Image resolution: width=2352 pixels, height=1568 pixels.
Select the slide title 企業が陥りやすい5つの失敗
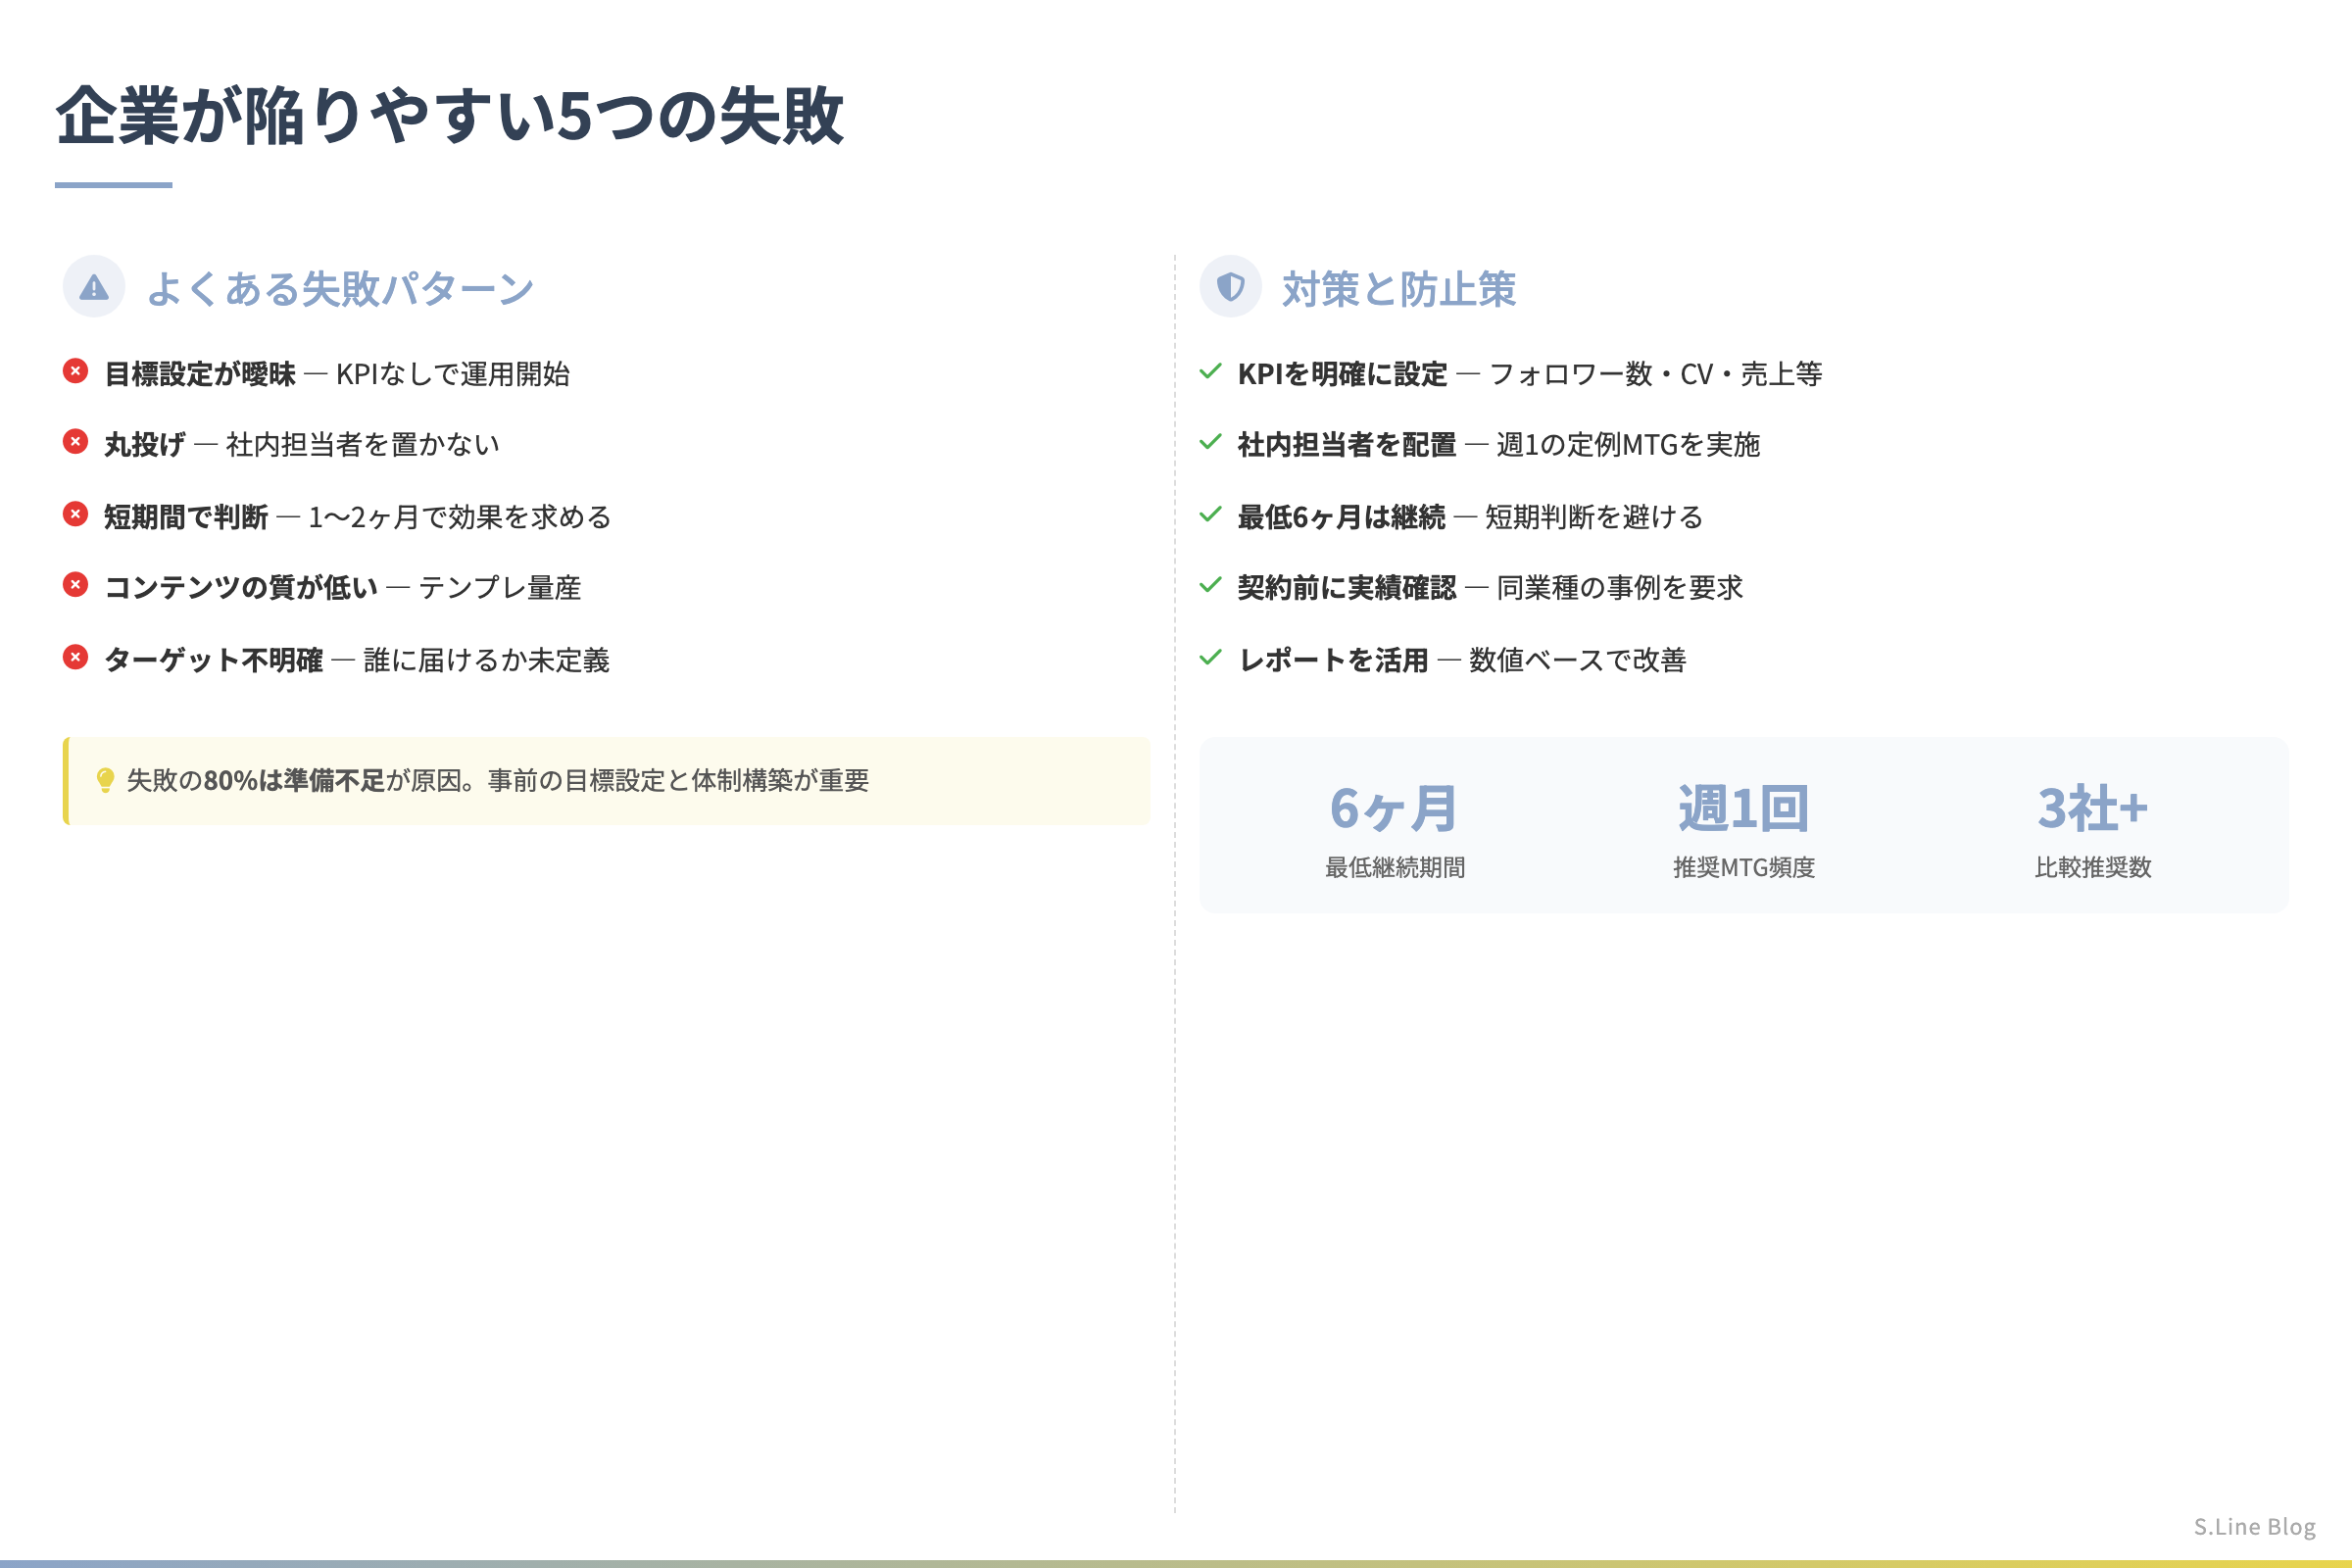[450, 116]
